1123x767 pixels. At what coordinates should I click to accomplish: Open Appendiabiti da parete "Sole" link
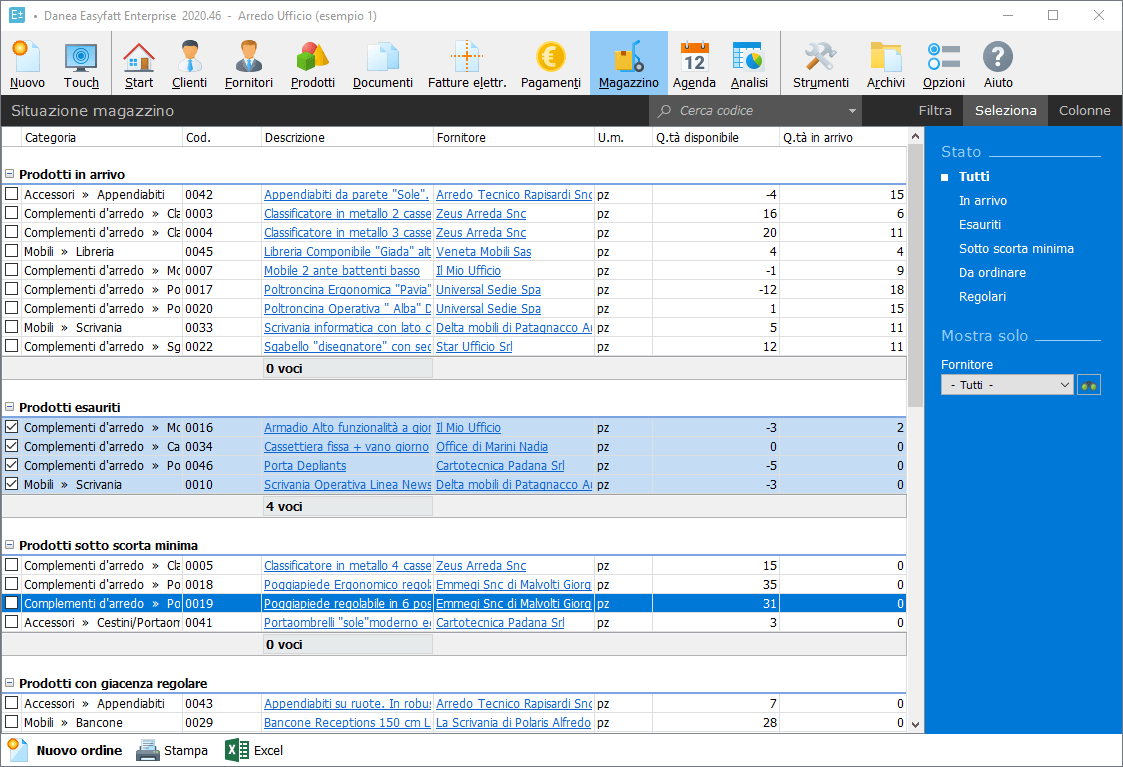coord(347,194)
